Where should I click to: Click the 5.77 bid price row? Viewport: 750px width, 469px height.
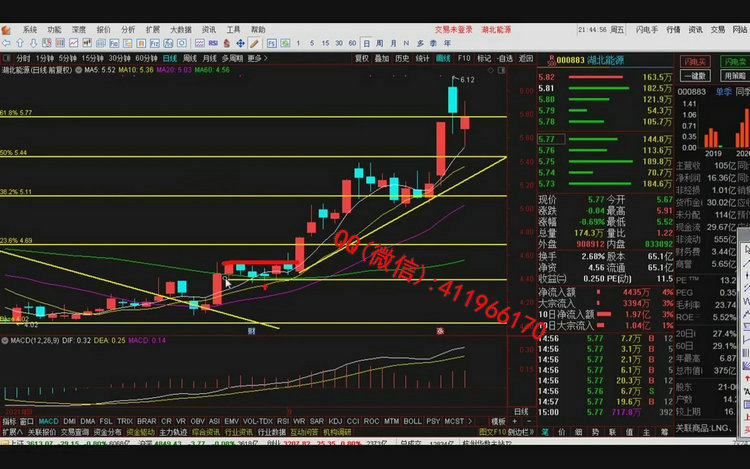(605, 139)
